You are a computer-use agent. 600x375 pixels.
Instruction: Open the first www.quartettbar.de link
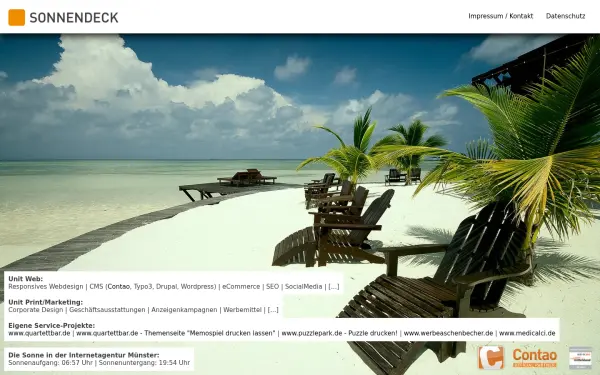pos(39,333)
